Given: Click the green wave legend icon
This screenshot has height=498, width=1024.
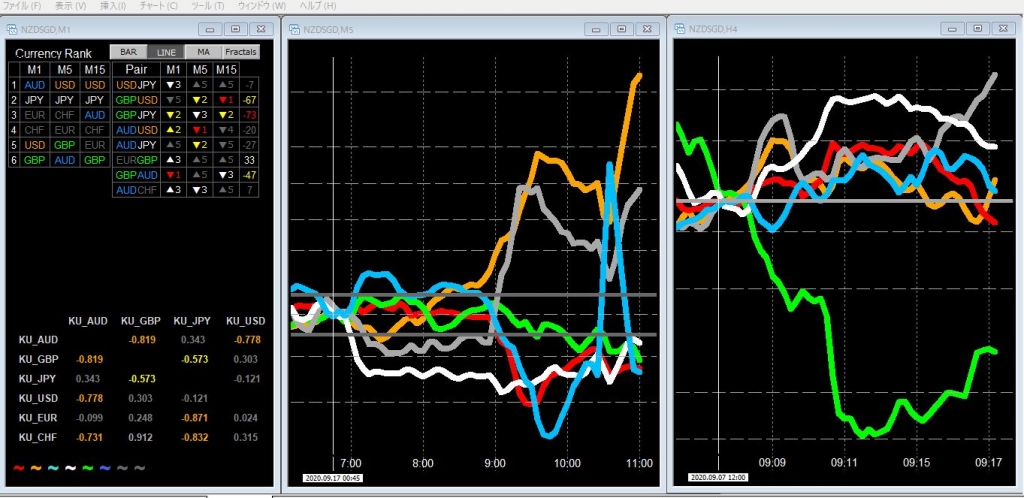Looking at the screenshot, I should click(87, 467).
